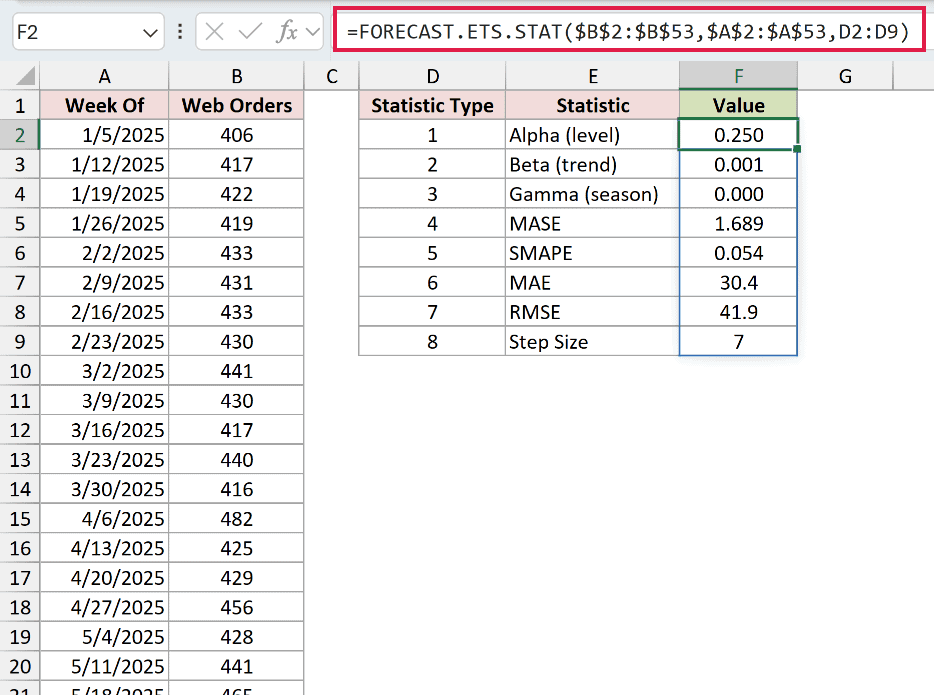Click the Enter checkmark formula icon
The width and height of the screenshot is (934, 695).
(x=250, y=32)
